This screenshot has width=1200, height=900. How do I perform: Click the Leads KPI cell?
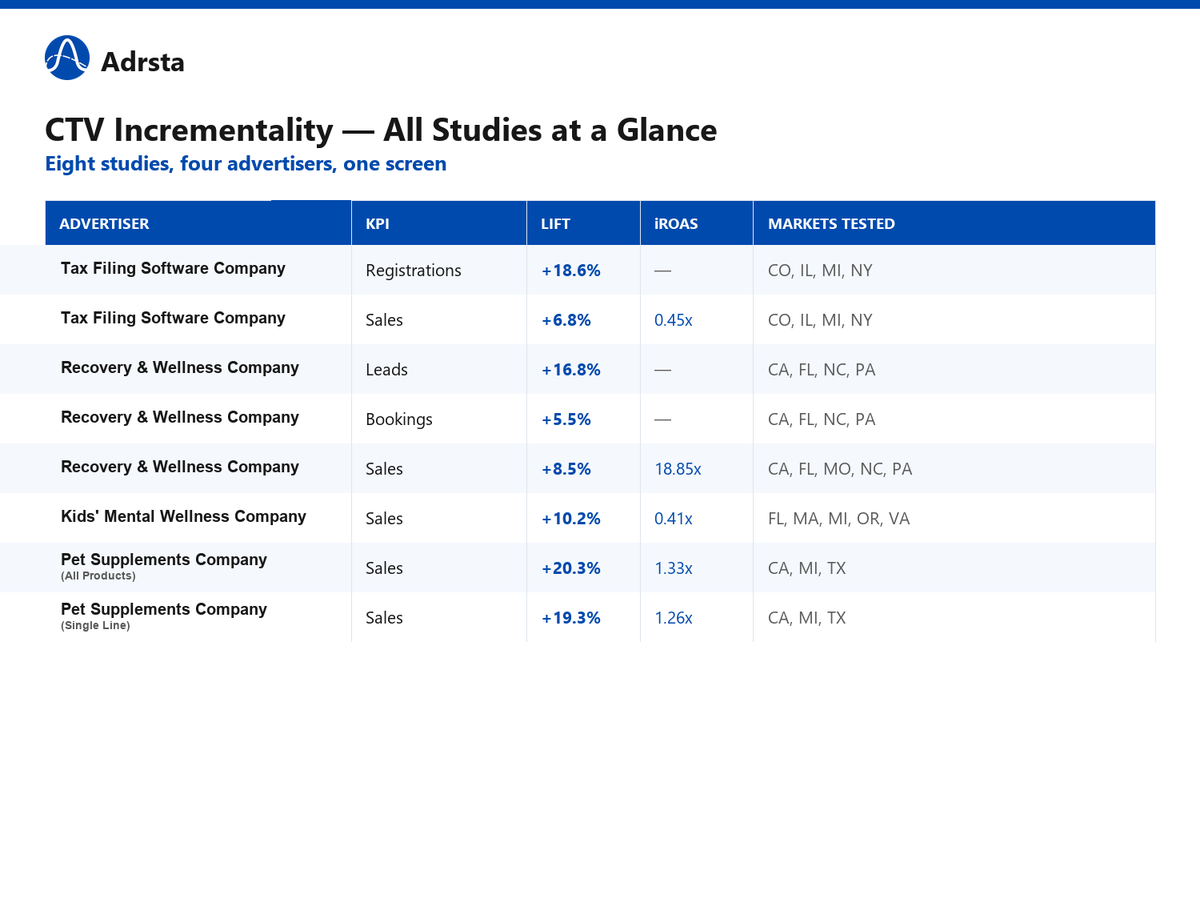387,370
